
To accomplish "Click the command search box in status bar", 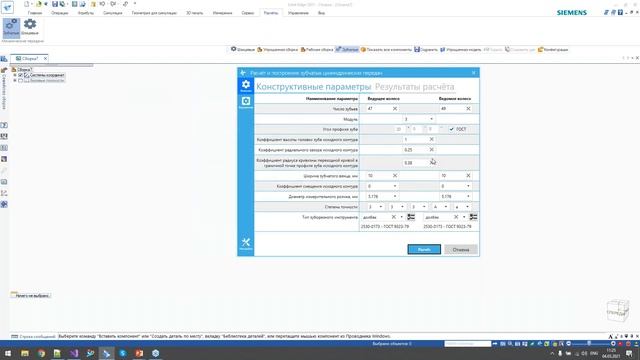I will pyautogui.click(x=467, y=344).
